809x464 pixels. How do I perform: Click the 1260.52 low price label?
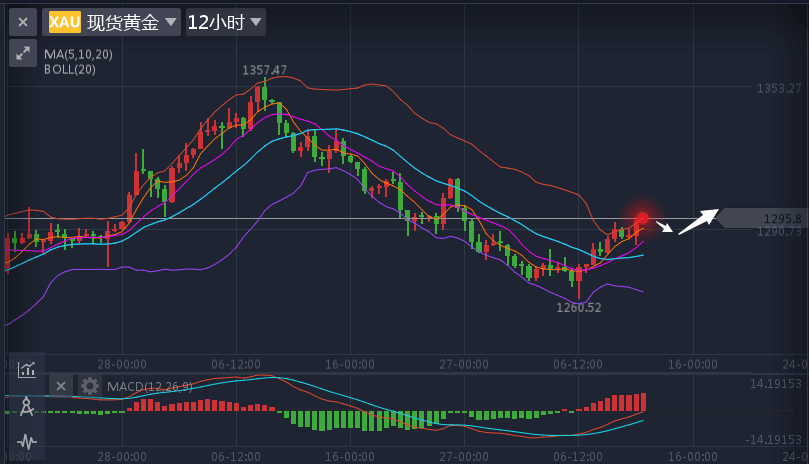(579, 308)
